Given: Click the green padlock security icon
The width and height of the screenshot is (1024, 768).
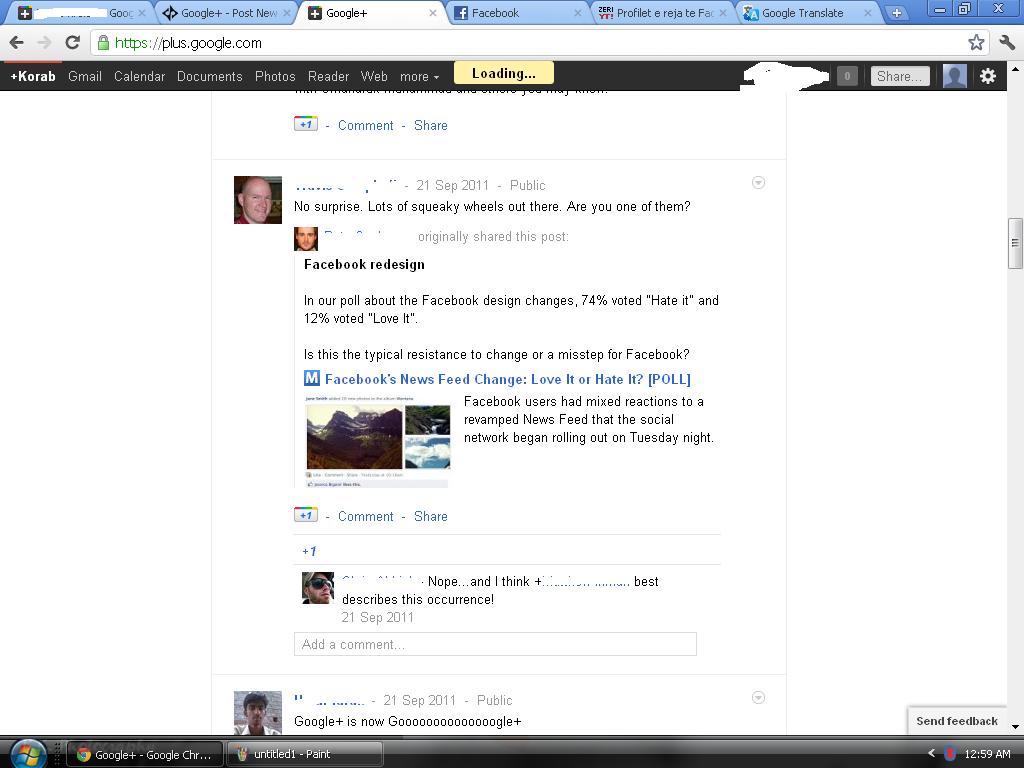Looking at the screenshot, I should tap(103, 43).
